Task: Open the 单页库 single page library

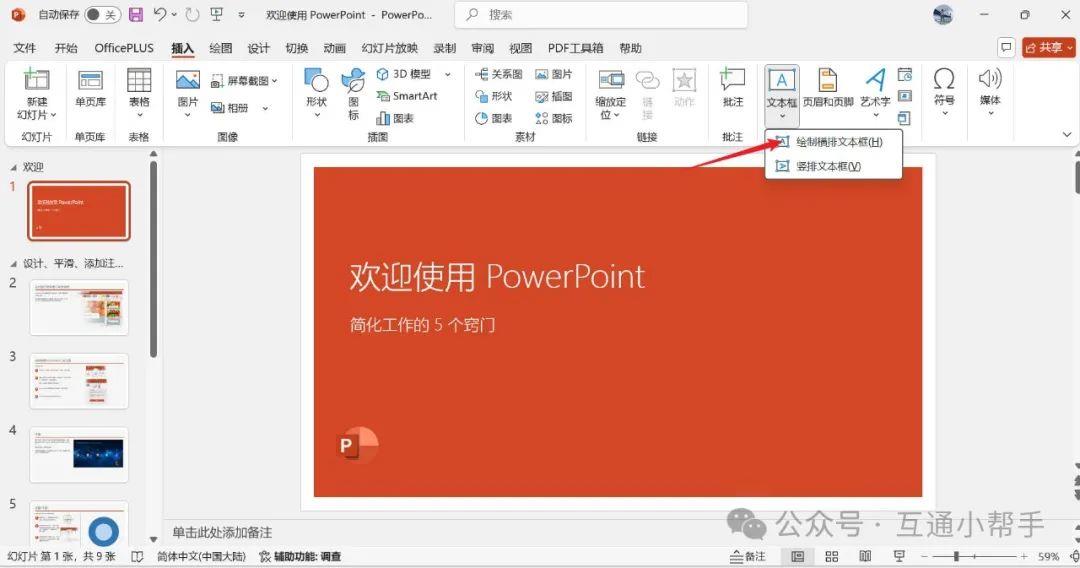Action: click(x=90, y=87)
